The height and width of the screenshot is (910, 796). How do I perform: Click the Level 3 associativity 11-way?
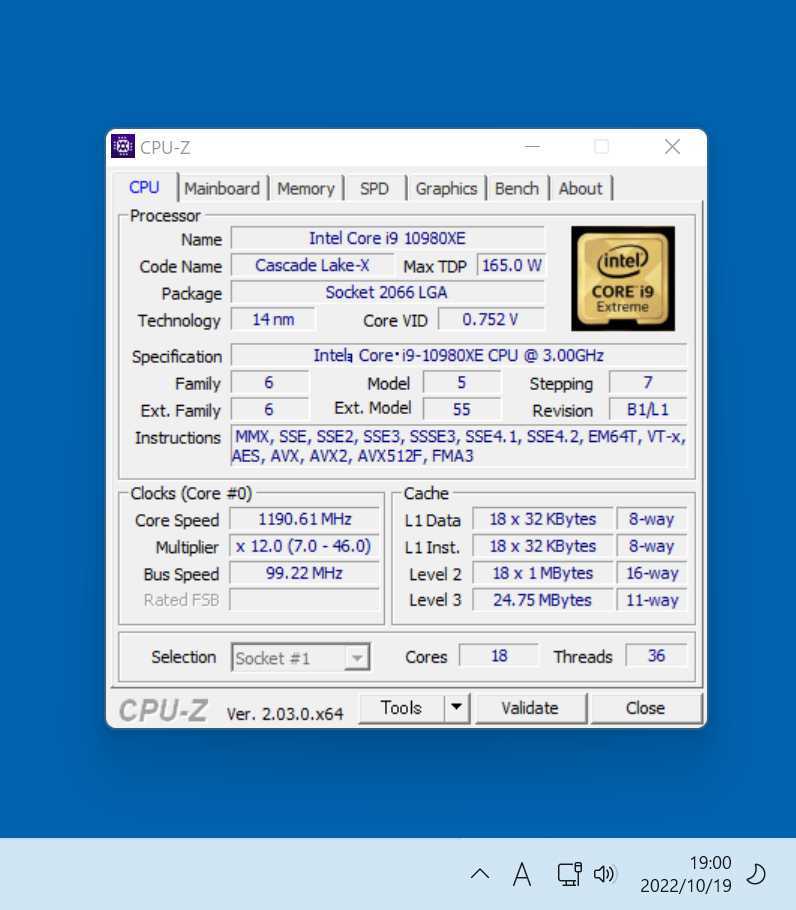point(651,600)
